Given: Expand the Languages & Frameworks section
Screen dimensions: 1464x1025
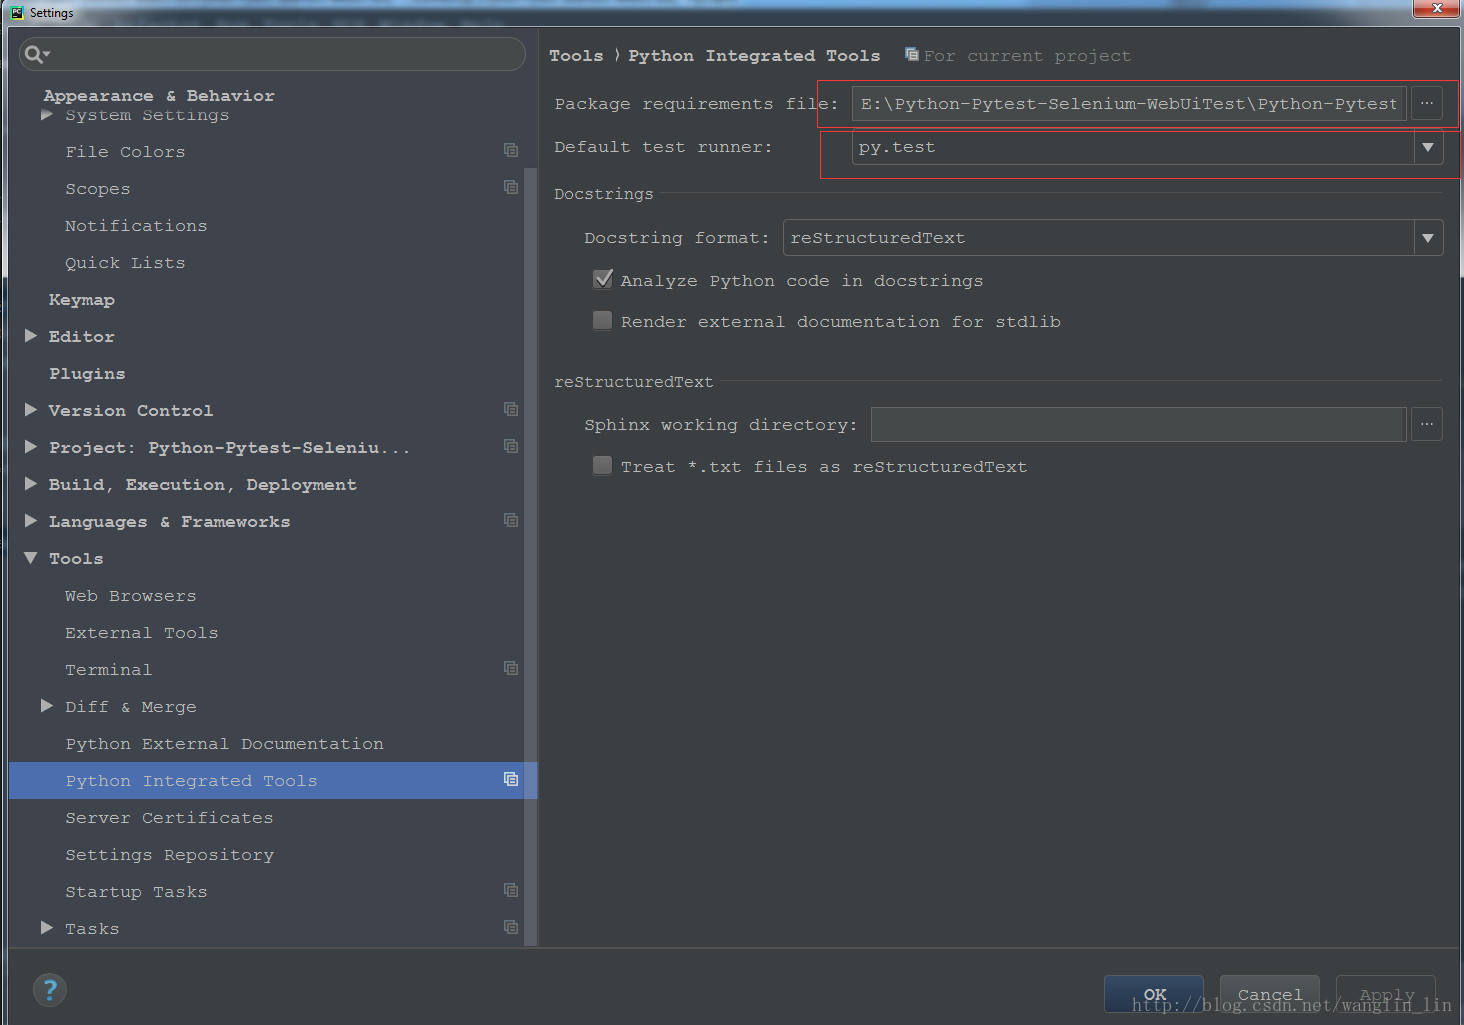Looking at the screenshot, I should coord(31,521).
